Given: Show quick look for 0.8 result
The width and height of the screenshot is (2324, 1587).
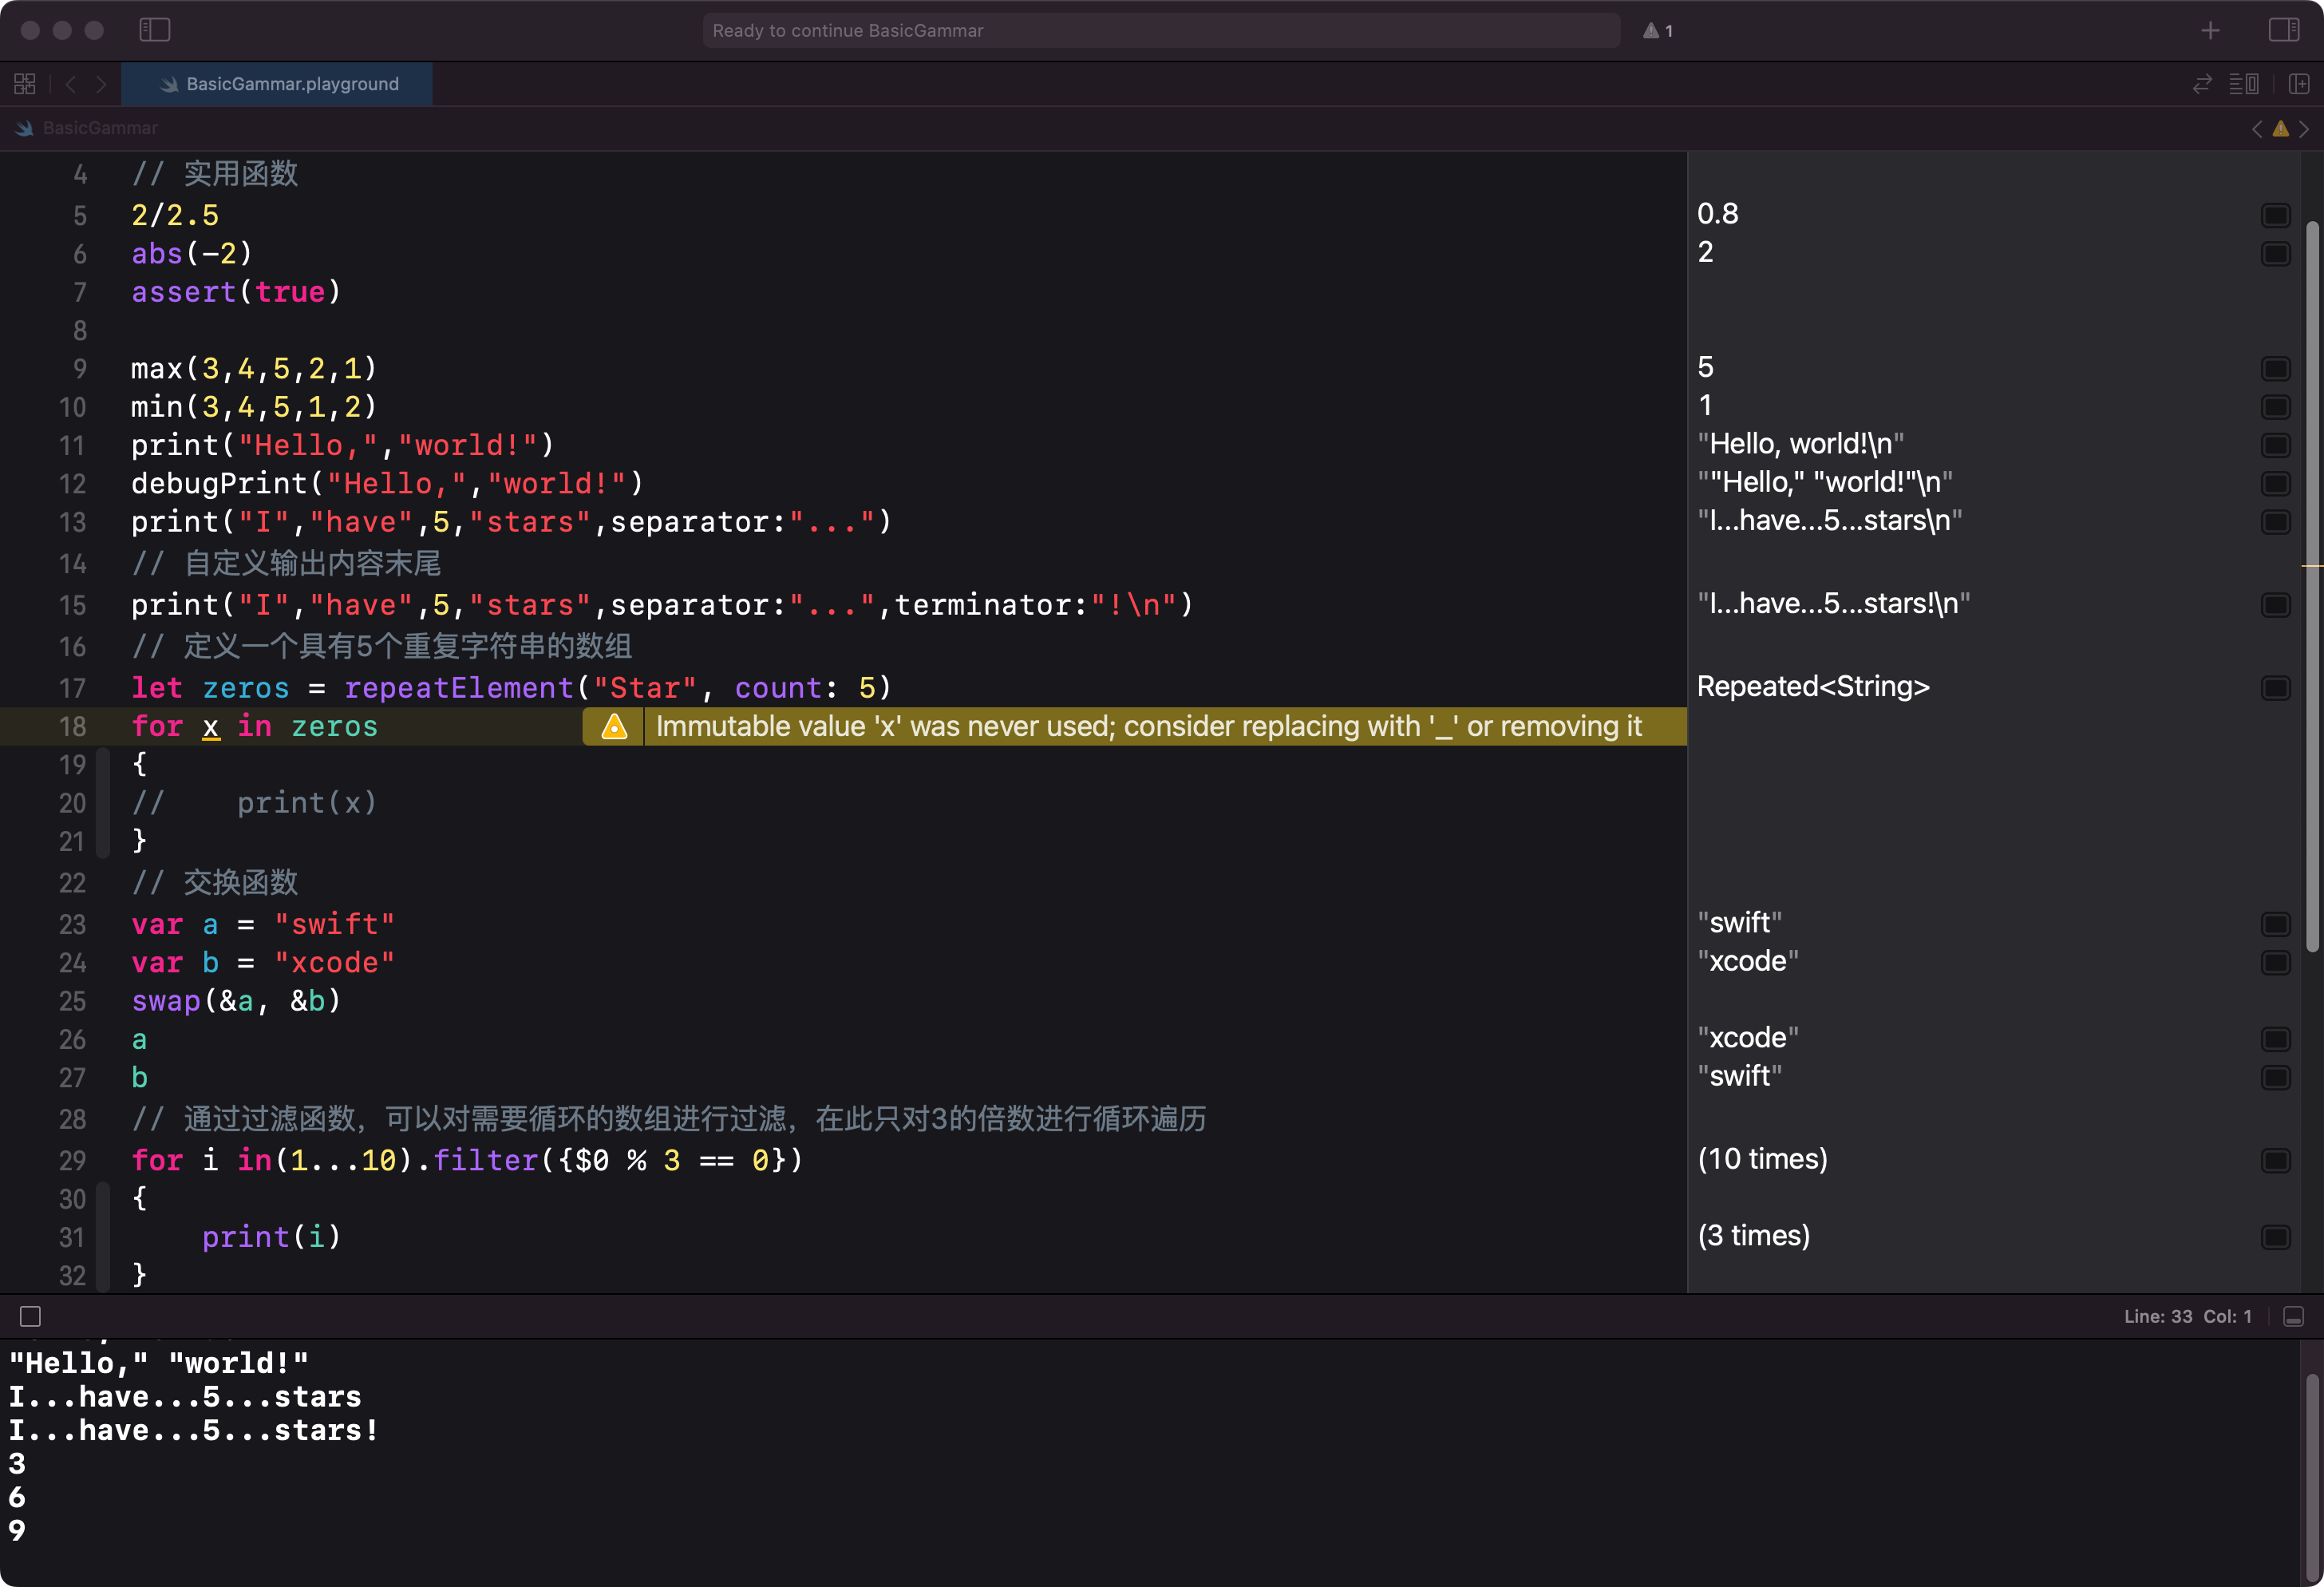Looking at the screenshot, I should coord(2275,215).
